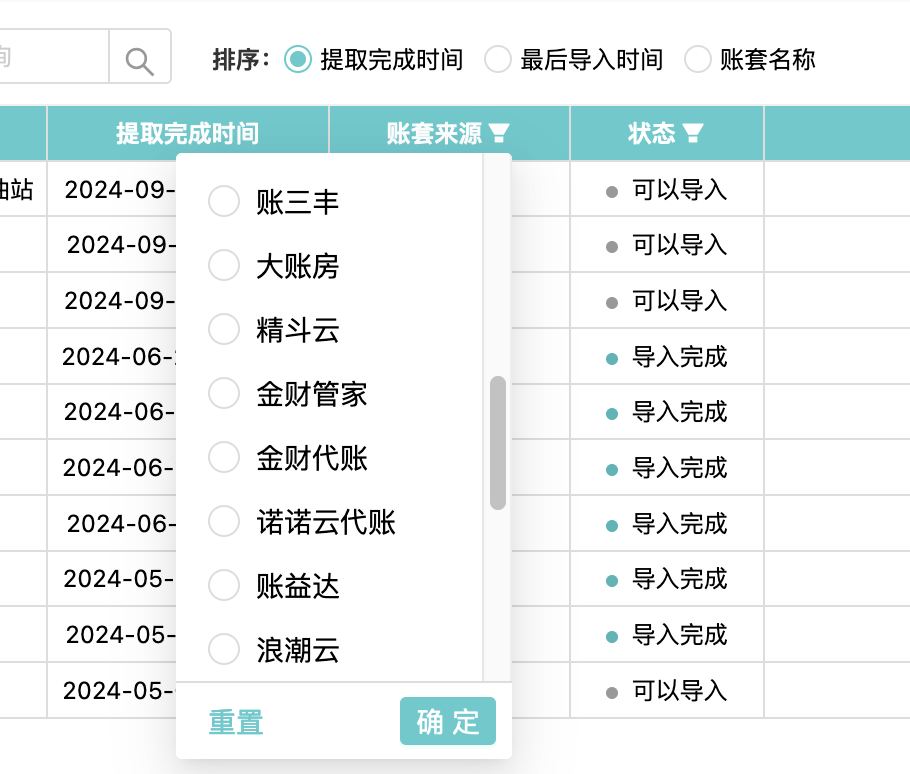Click the 排序: label text
Screen dimensions: 910x774
(x=241, y=59)
